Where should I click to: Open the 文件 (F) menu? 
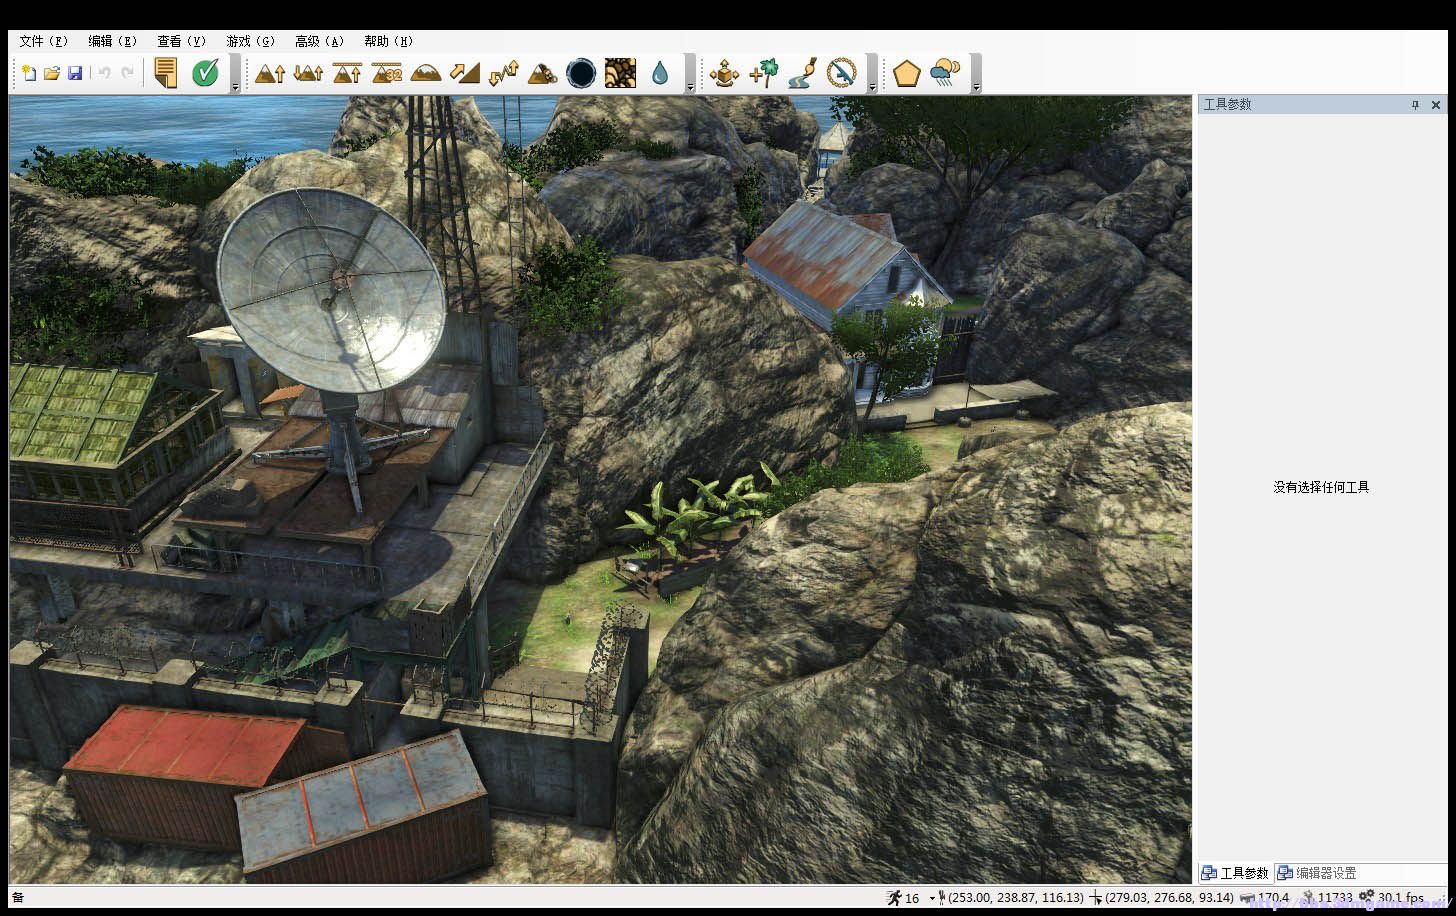(x=43, y=41)
